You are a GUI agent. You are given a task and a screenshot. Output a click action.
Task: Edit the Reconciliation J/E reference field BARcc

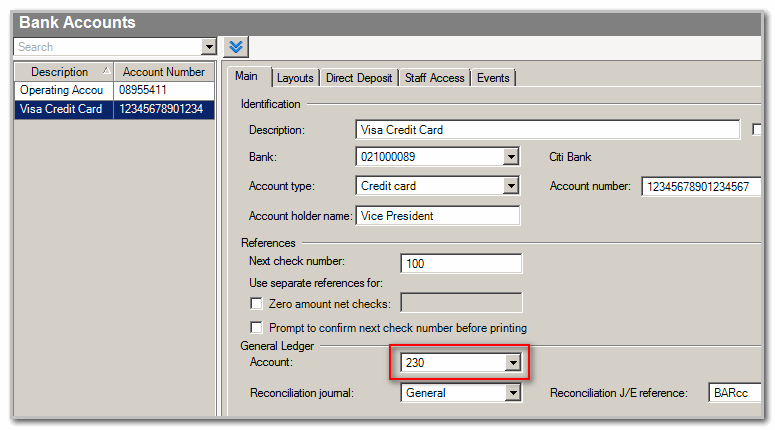[x=735, y=393]
